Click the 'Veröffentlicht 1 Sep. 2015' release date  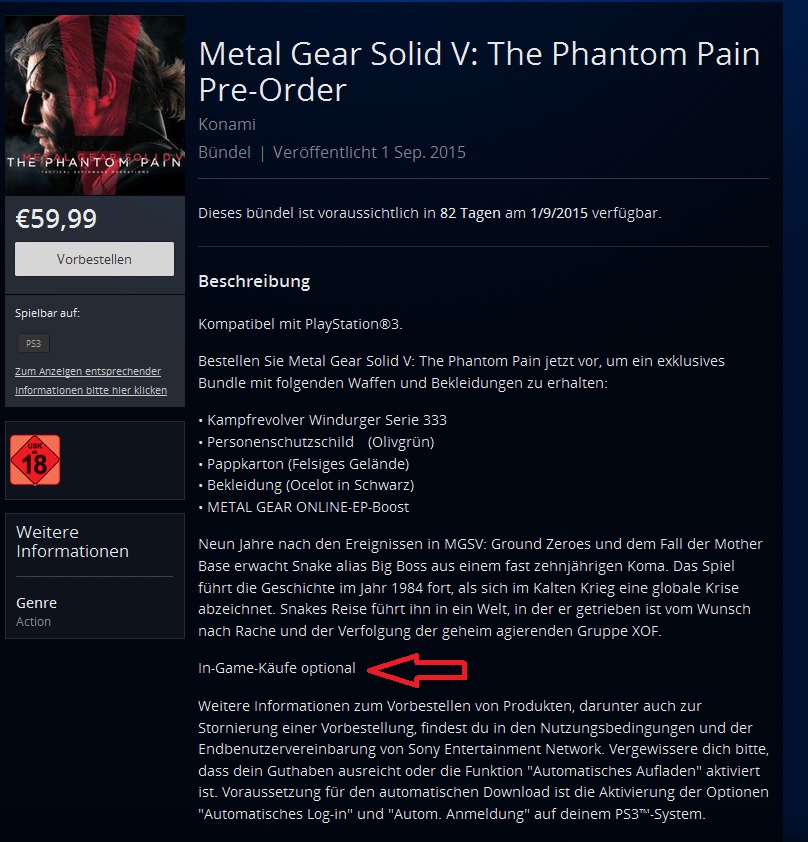click(369, 153)
